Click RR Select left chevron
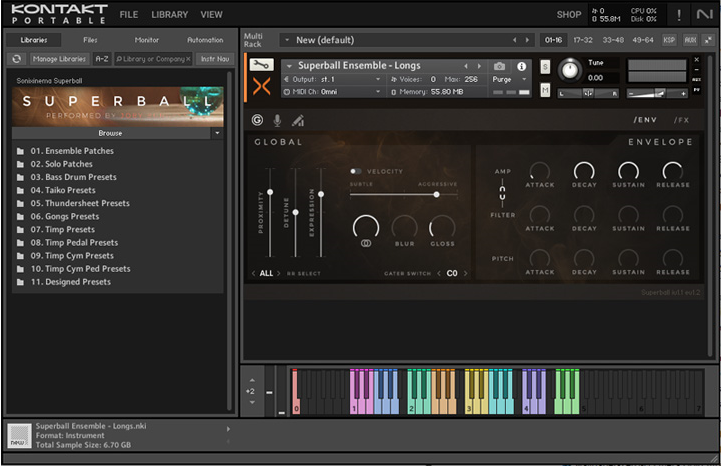721x466 pixels. point(253,273)
